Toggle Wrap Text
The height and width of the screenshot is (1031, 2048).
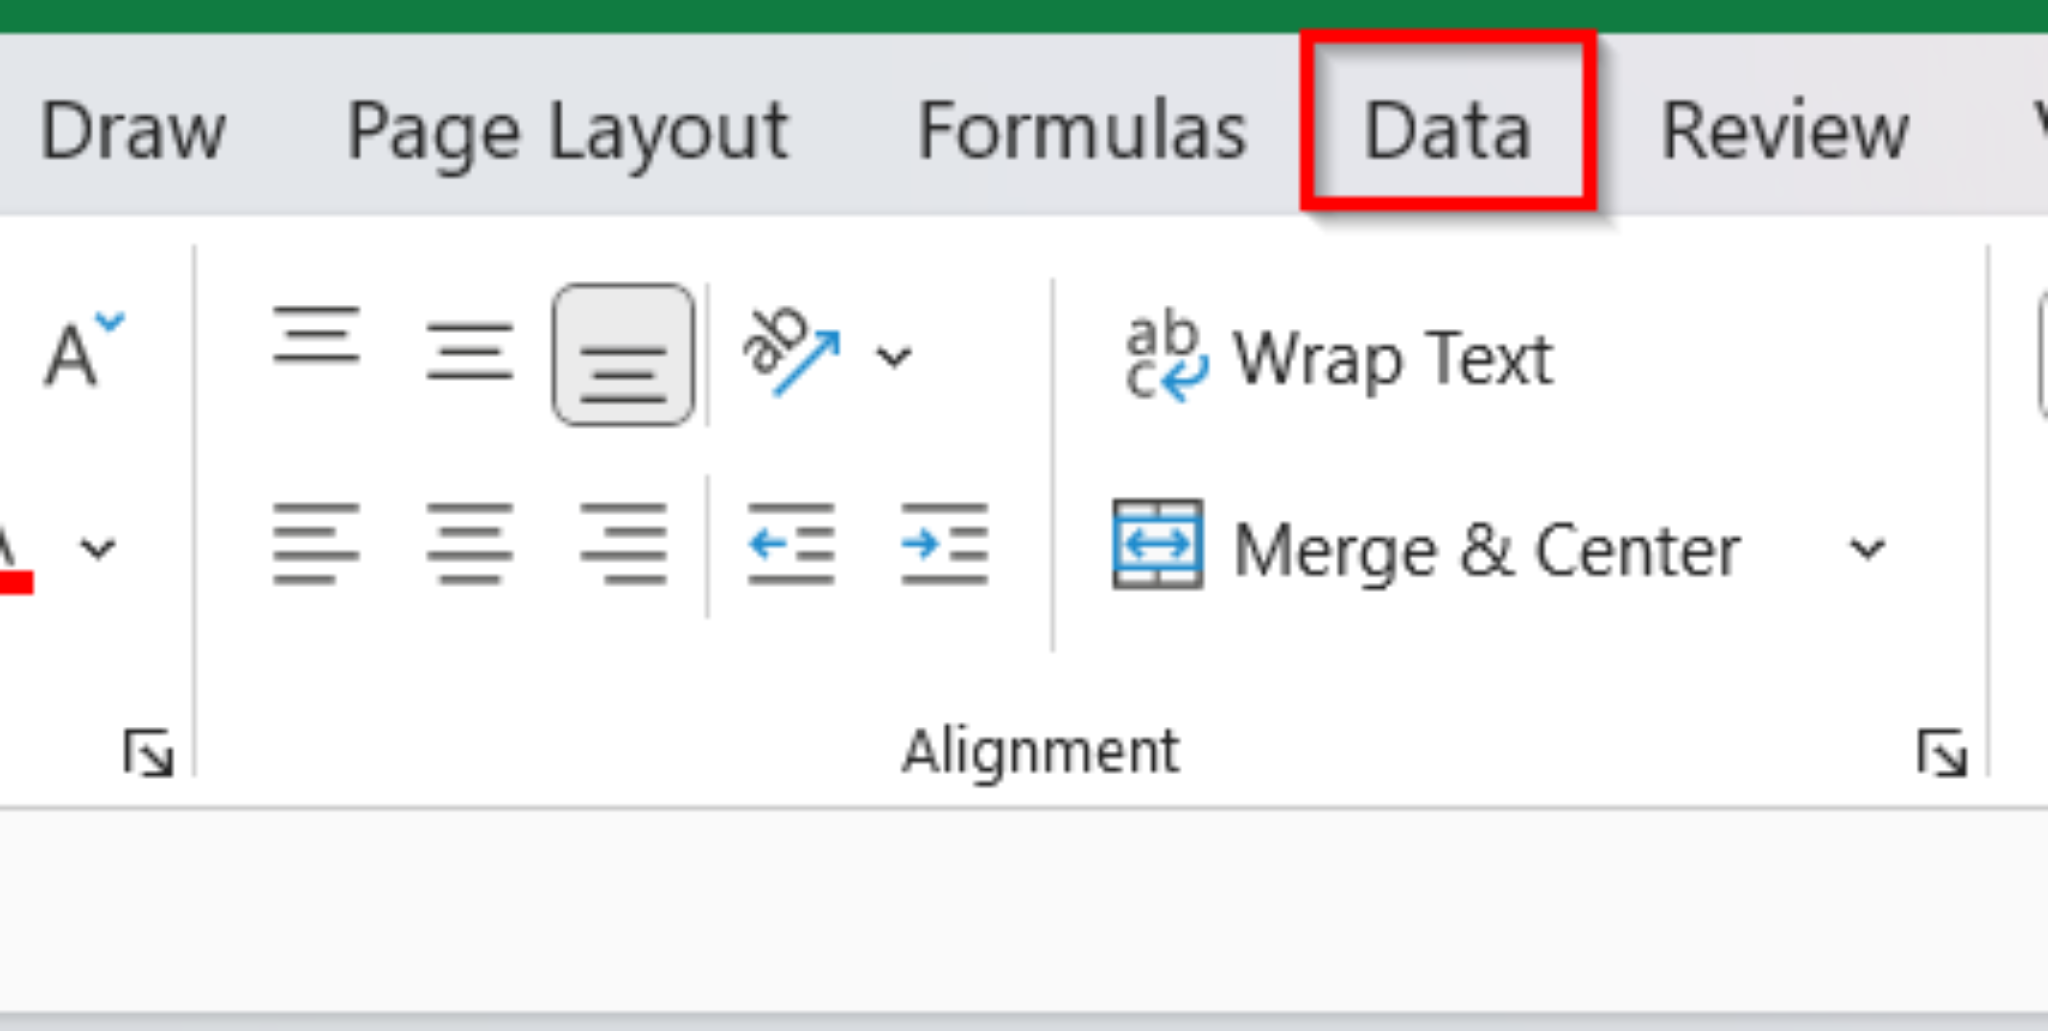[x=1338, y=358]
